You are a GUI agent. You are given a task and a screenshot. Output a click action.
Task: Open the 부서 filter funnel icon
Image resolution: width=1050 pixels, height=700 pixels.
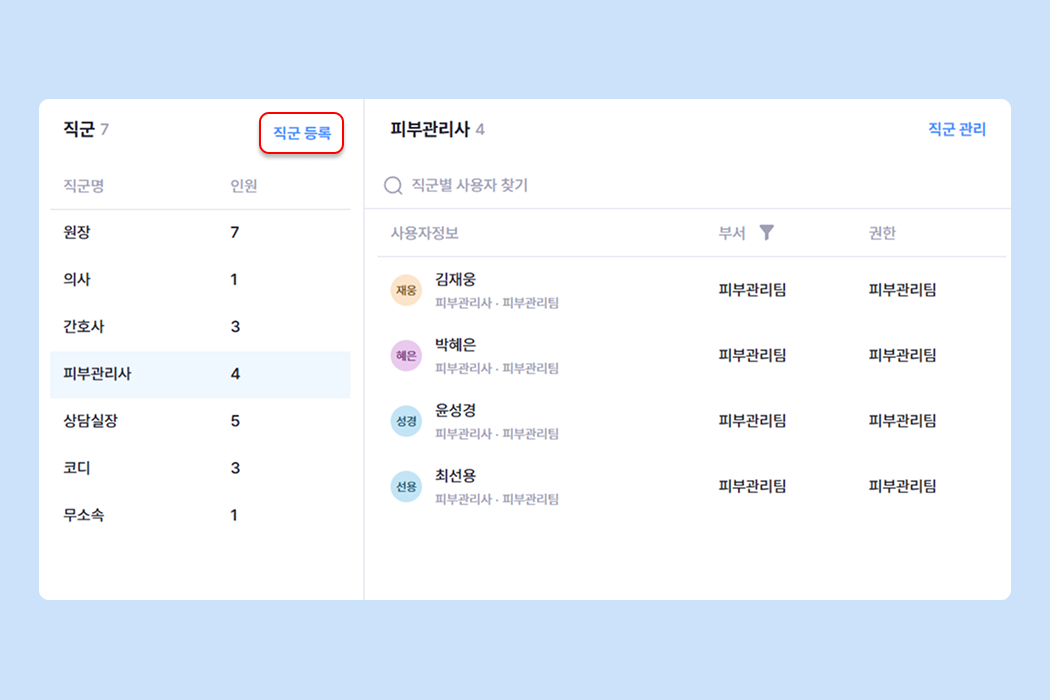766,233
